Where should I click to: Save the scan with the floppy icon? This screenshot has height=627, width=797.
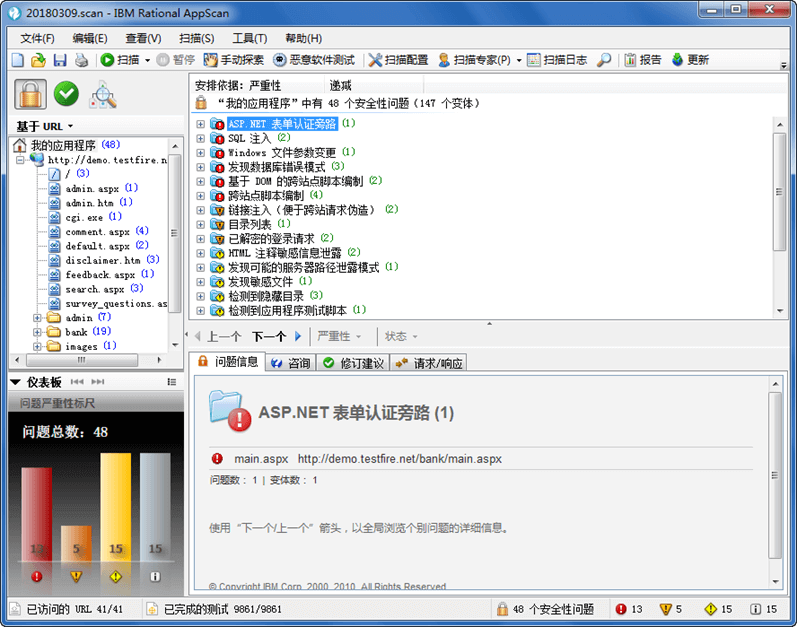[x=60, y=60]
